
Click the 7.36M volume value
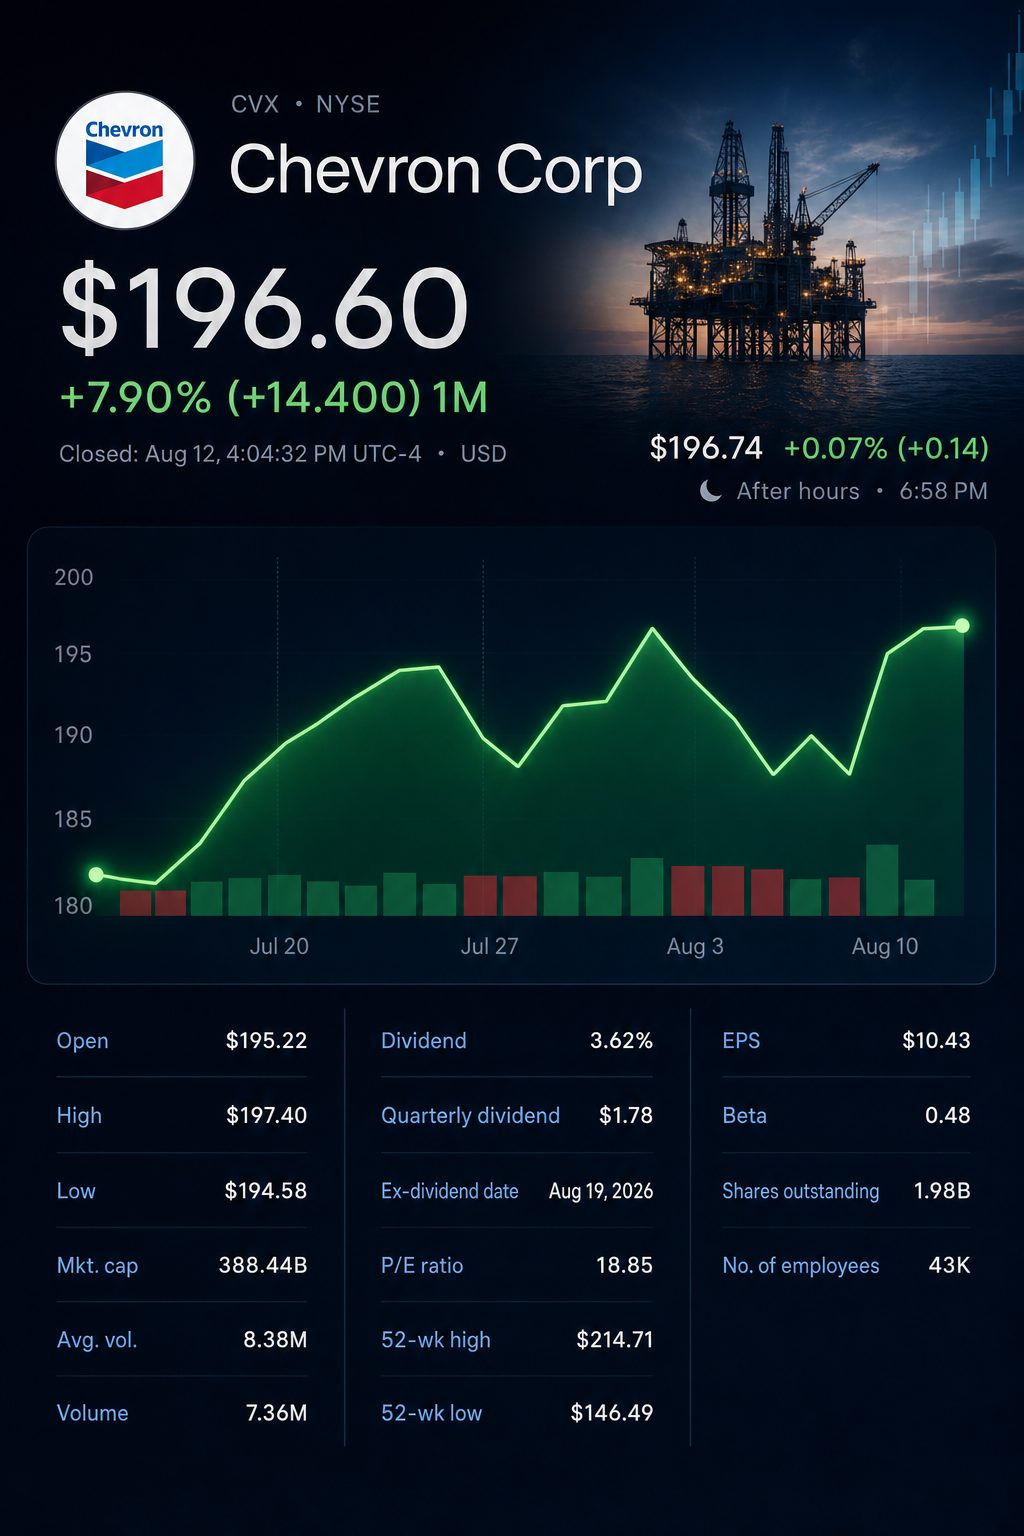point(276,1413)
